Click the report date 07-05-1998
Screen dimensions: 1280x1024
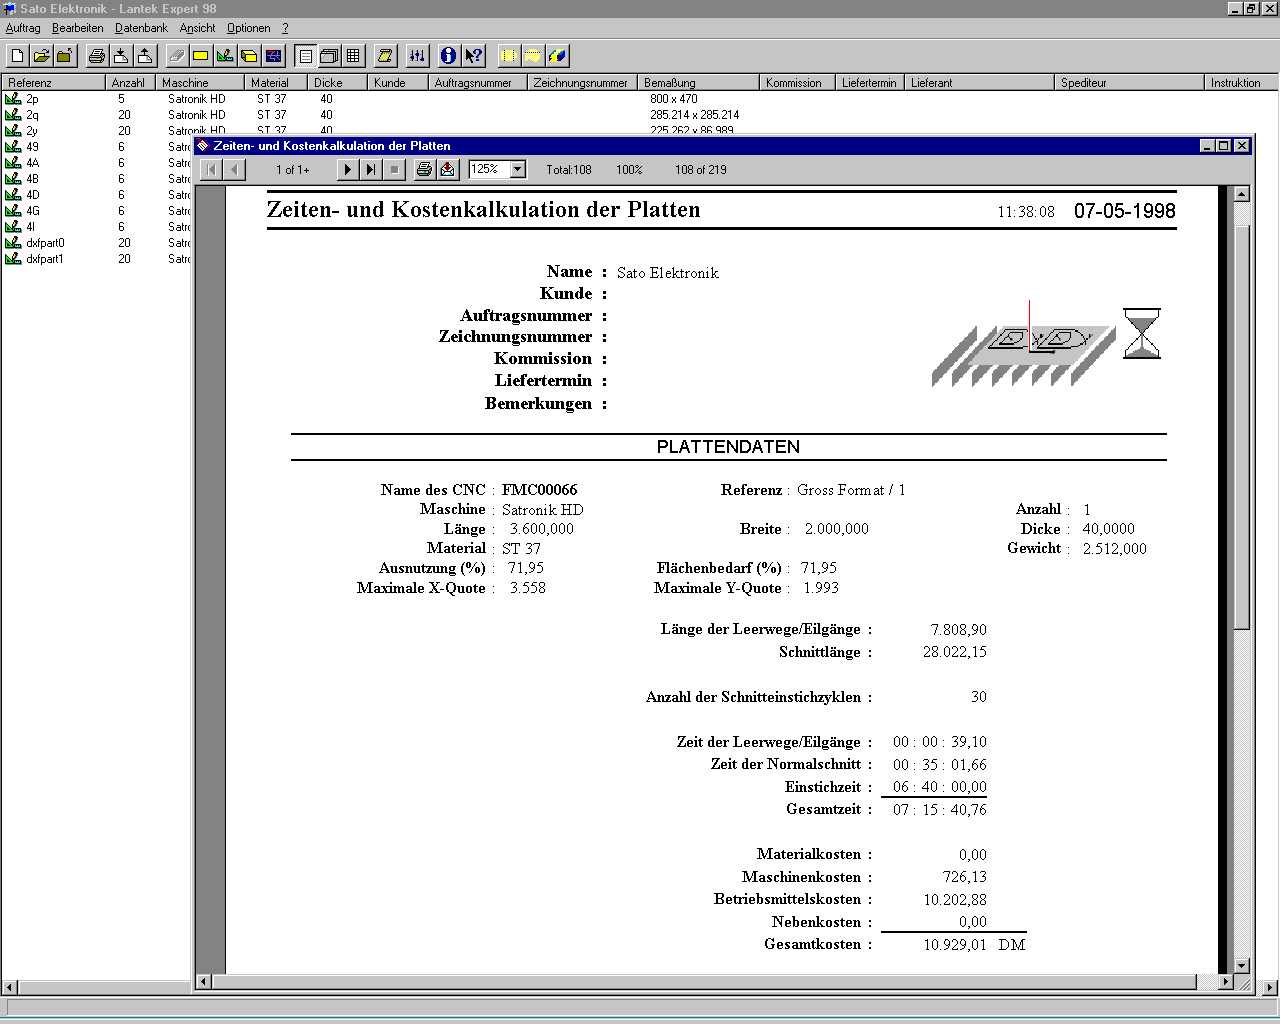(x=1124, y=211)
